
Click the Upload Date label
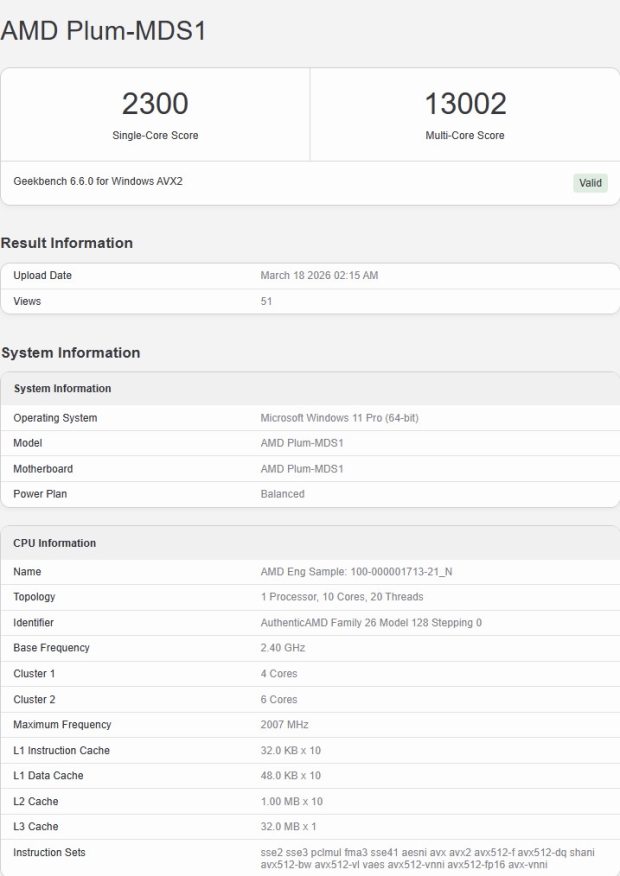[42, 275]
